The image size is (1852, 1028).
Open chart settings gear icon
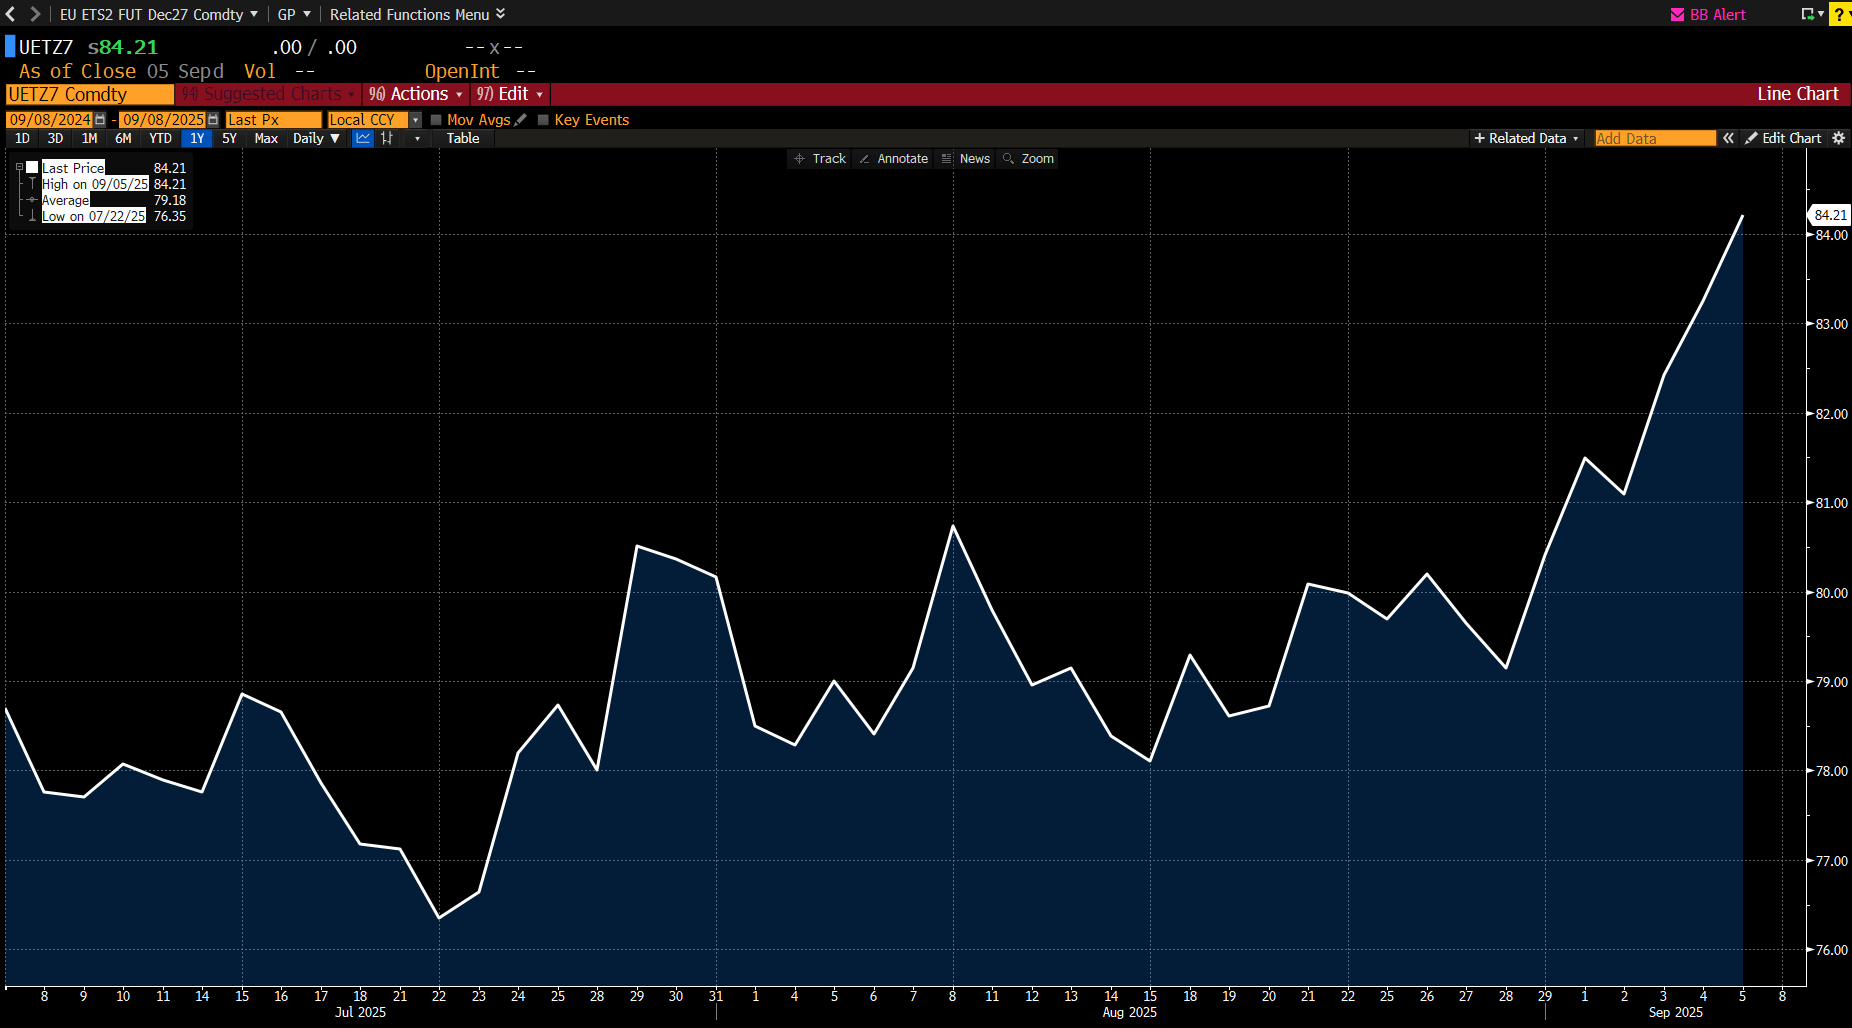point(1838,139)
